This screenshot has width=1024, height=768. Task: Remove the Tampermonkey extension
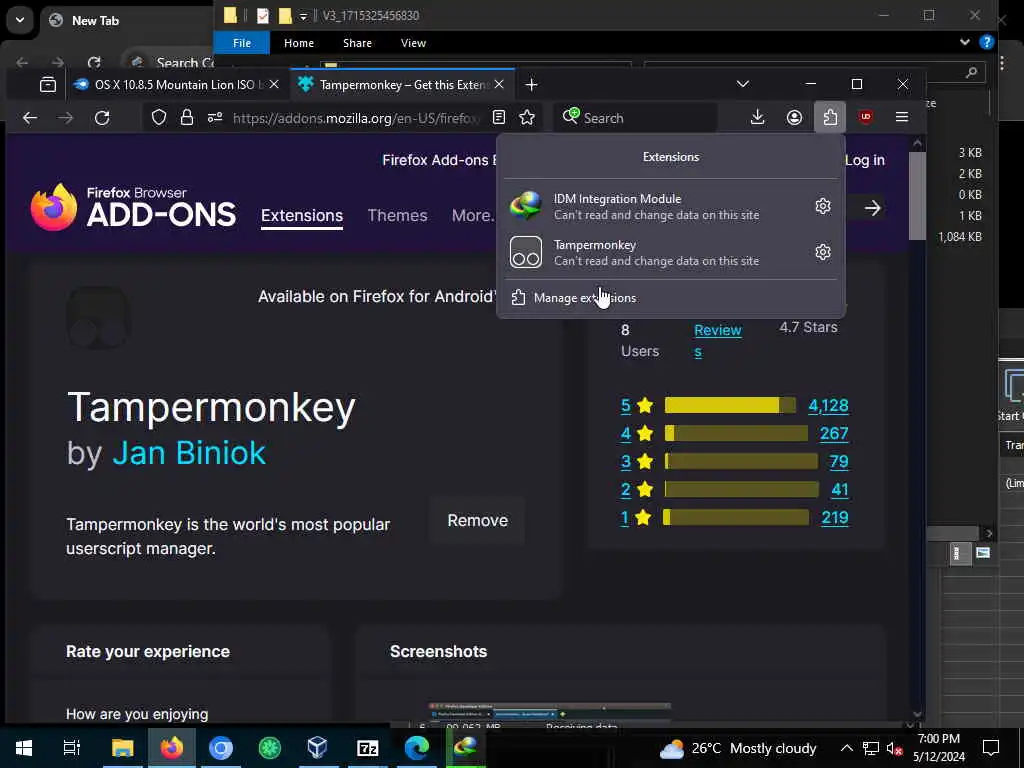tap(477, 520)
